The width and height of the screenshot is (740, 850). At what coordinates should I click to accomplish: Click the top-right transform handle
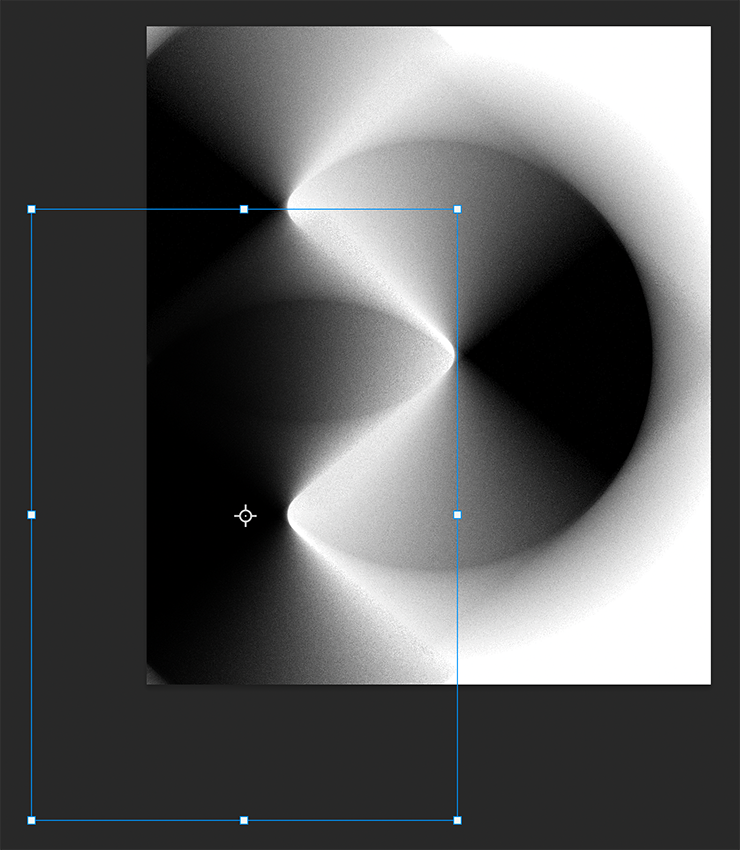[457, 209]
